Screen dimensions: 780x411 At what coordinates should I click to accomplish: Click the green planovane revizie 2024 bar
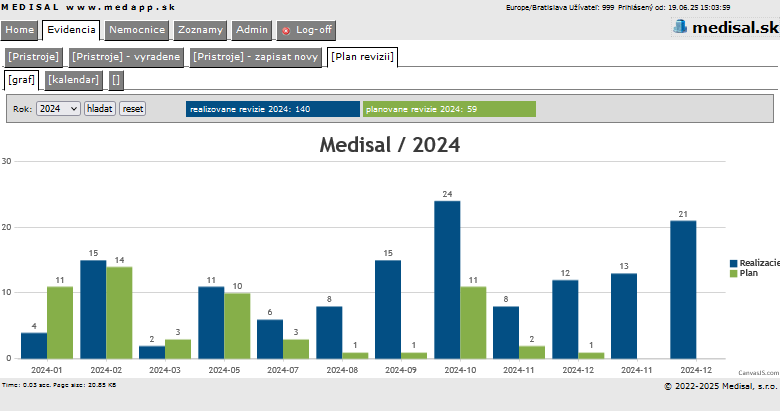pos(449,109)
